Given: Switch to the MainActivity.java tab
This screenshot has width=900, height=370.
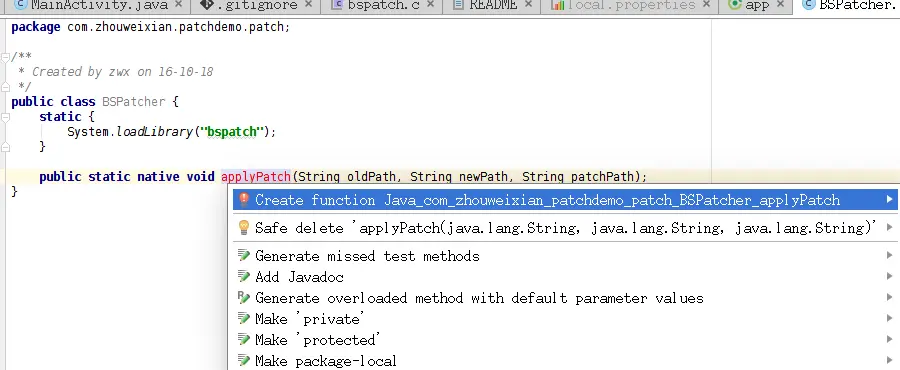Looking at the screenshot, I should click(x=99, y=6).
